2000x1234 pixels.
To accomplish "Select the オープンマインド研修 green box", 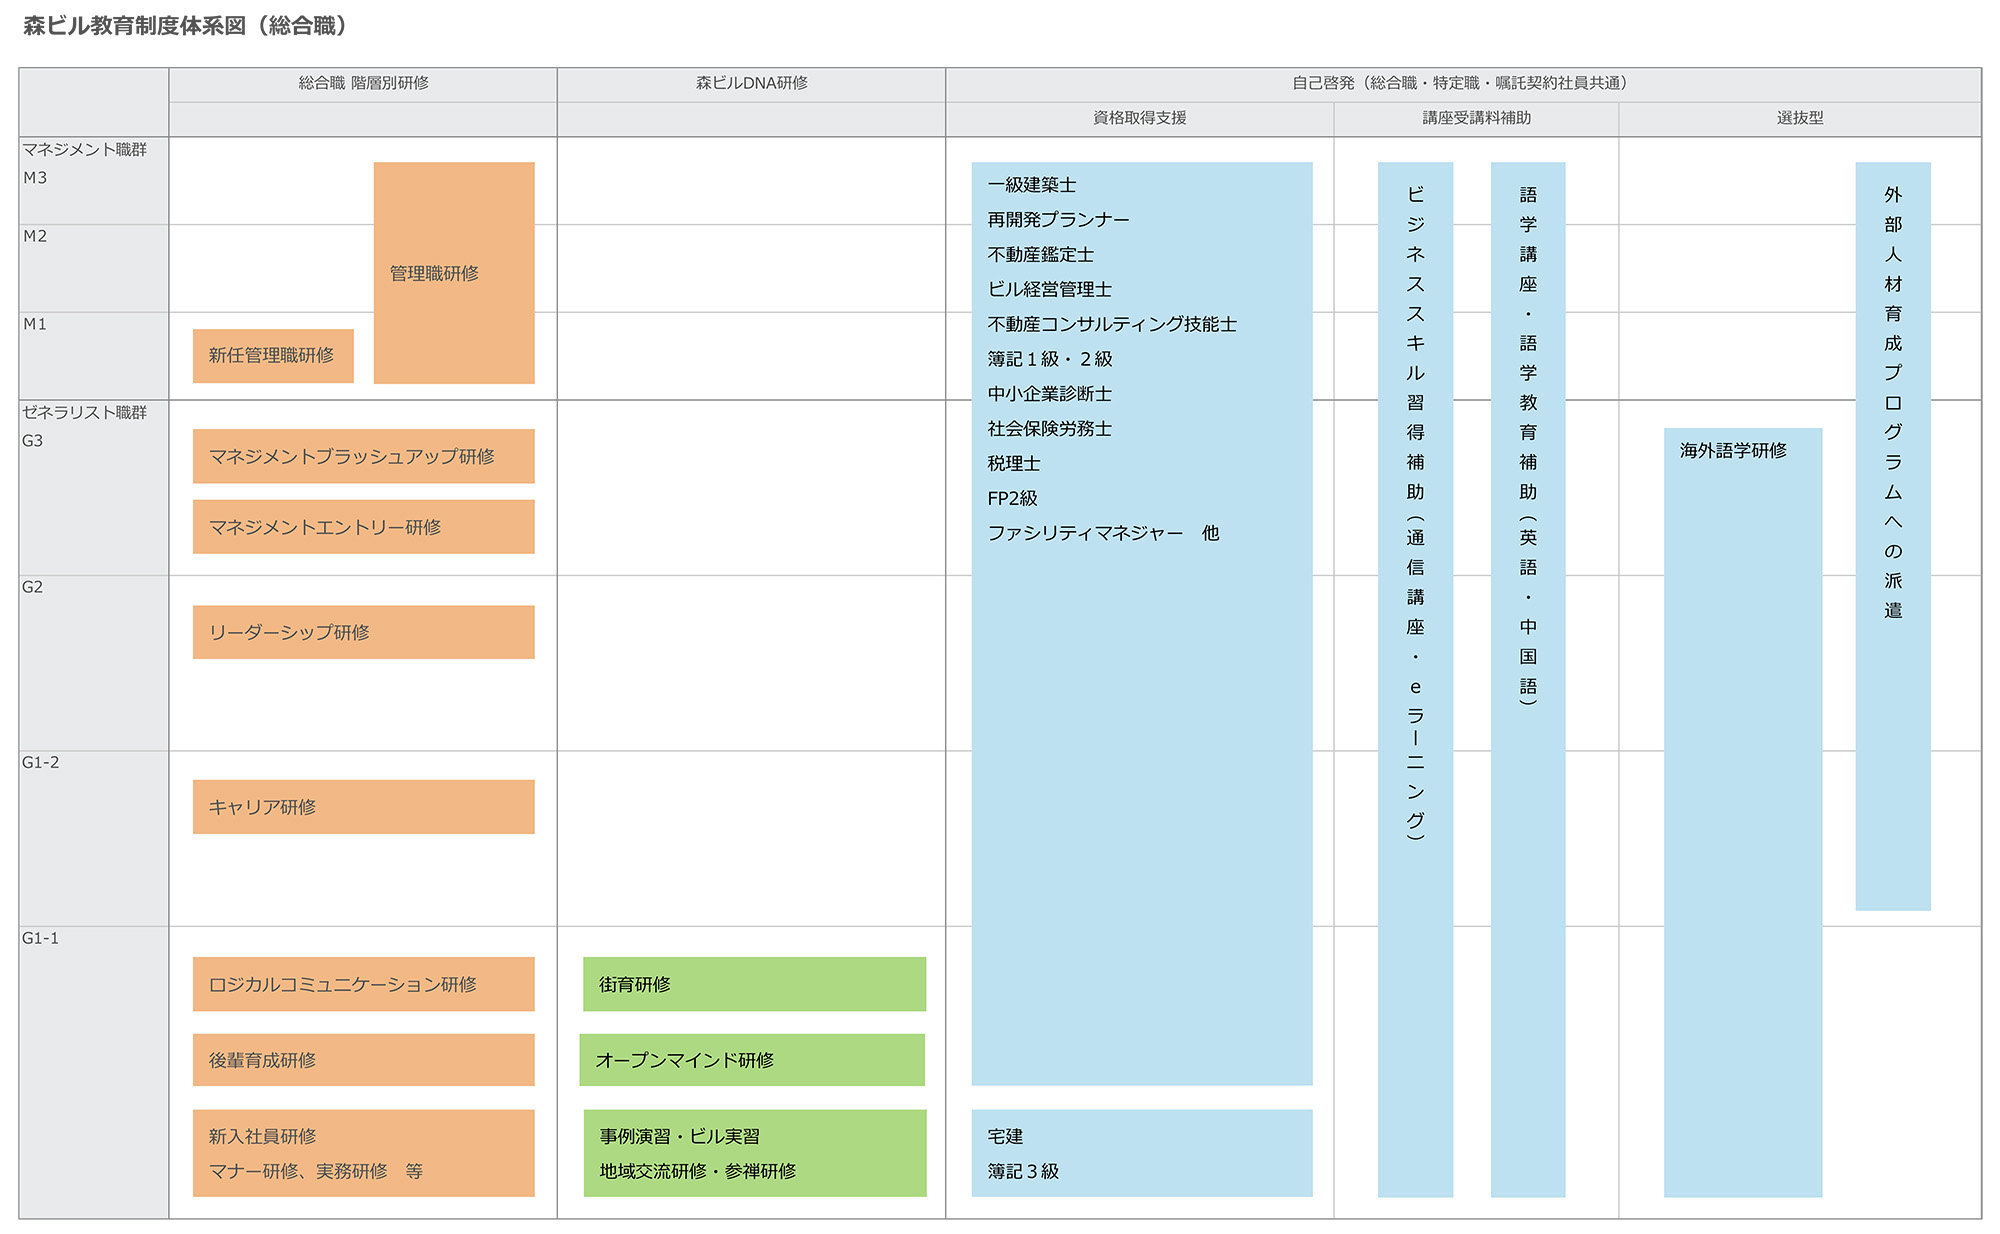I will [752, 1060].
